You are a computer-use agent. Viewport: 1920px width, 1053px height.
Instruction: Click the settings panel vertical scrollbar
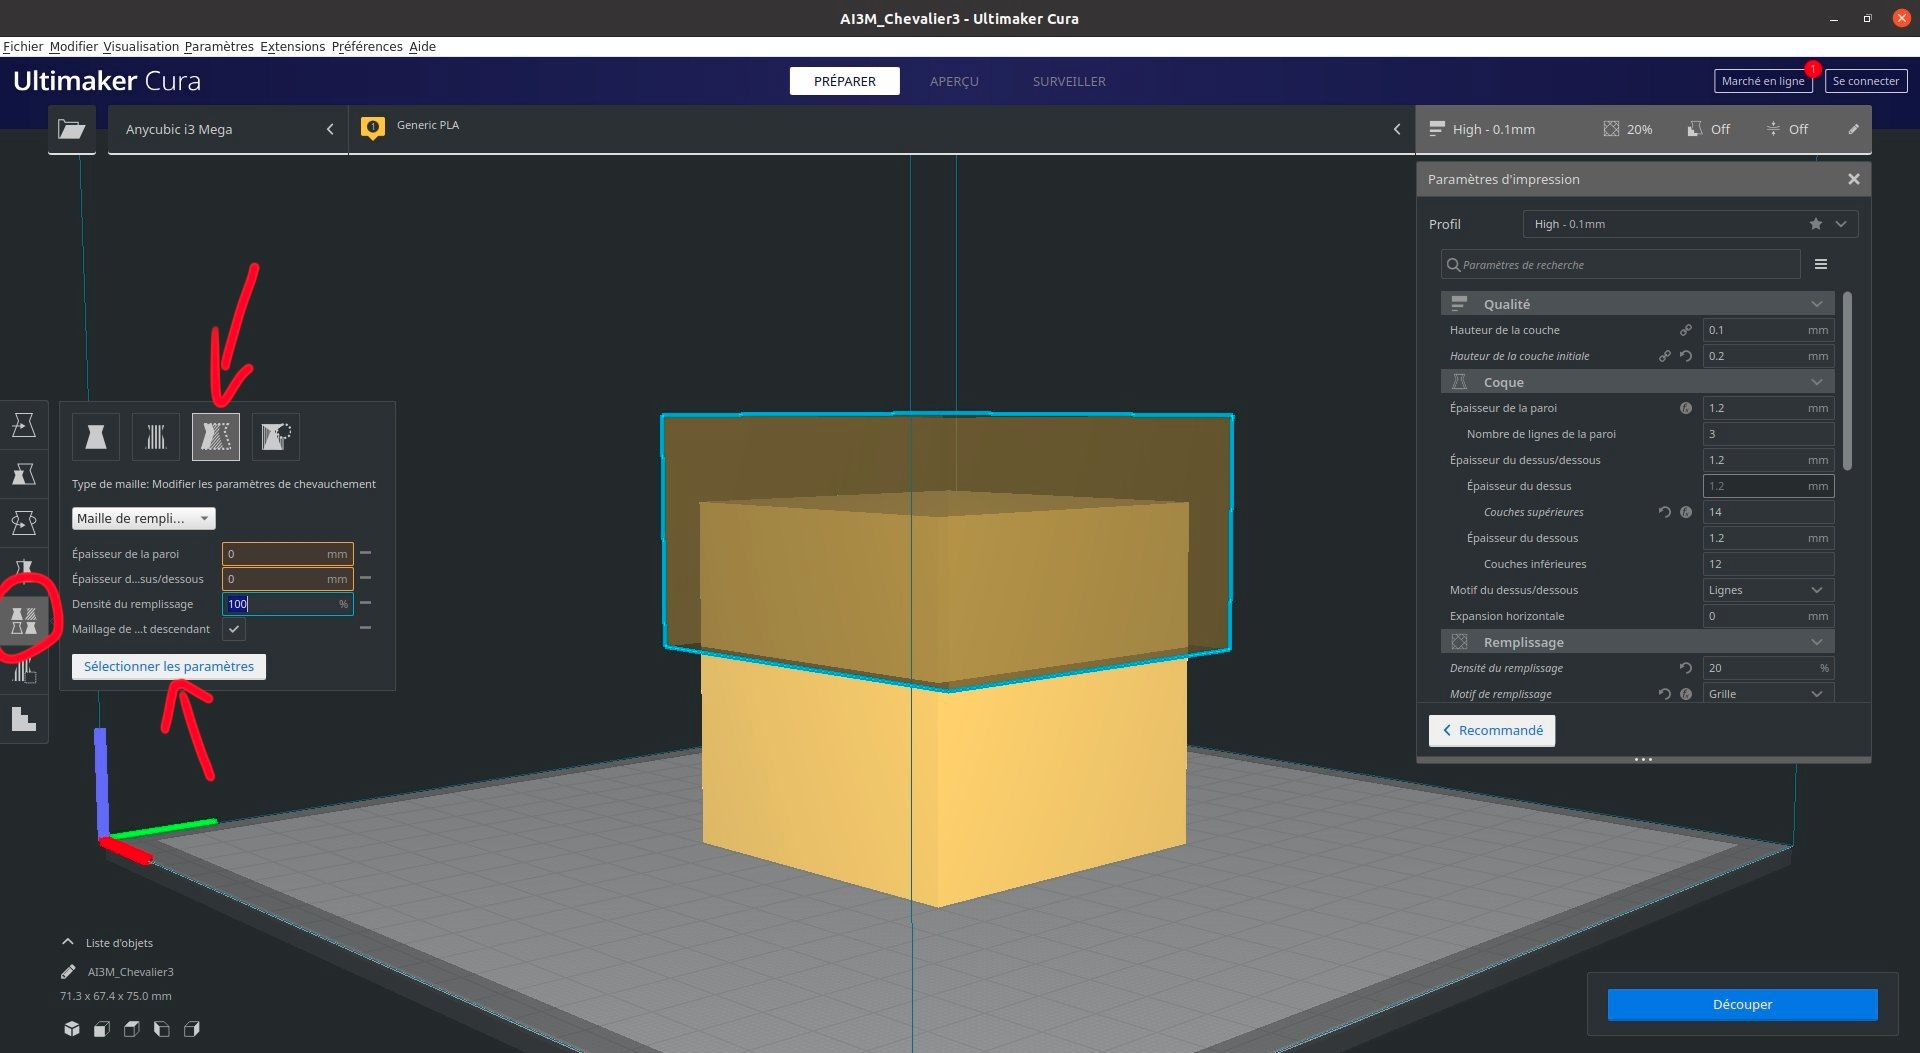click(x=1847, y=380)
